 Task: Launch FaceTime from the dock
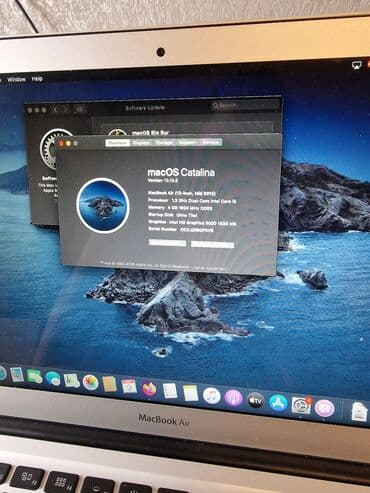pyautogui.click(x=35, y=377)
